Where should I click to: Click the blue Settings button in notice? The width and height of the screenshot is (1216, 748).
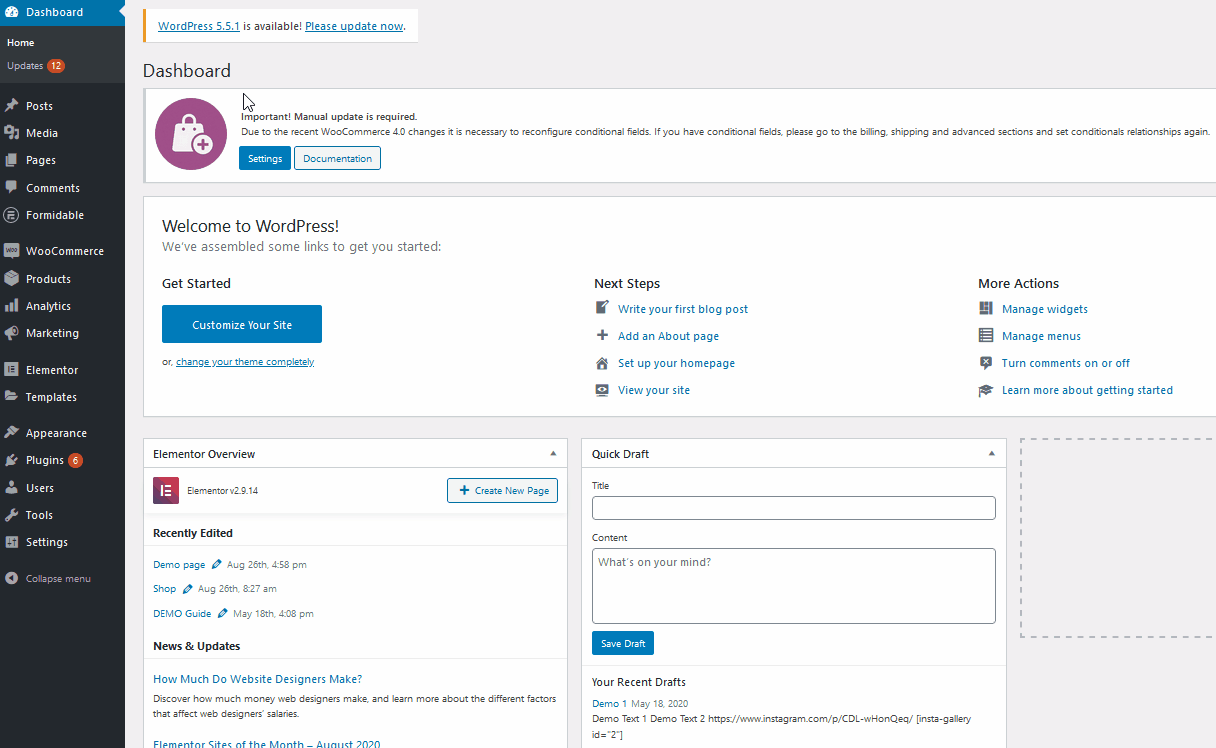pos(265,158)
